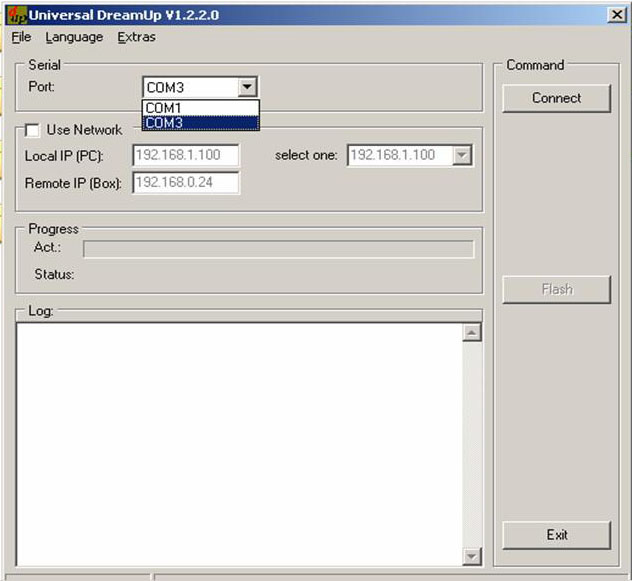Open the 'select one' IP dropdown arrow
This screenshot has height=581, width=632.
(462, 155)
